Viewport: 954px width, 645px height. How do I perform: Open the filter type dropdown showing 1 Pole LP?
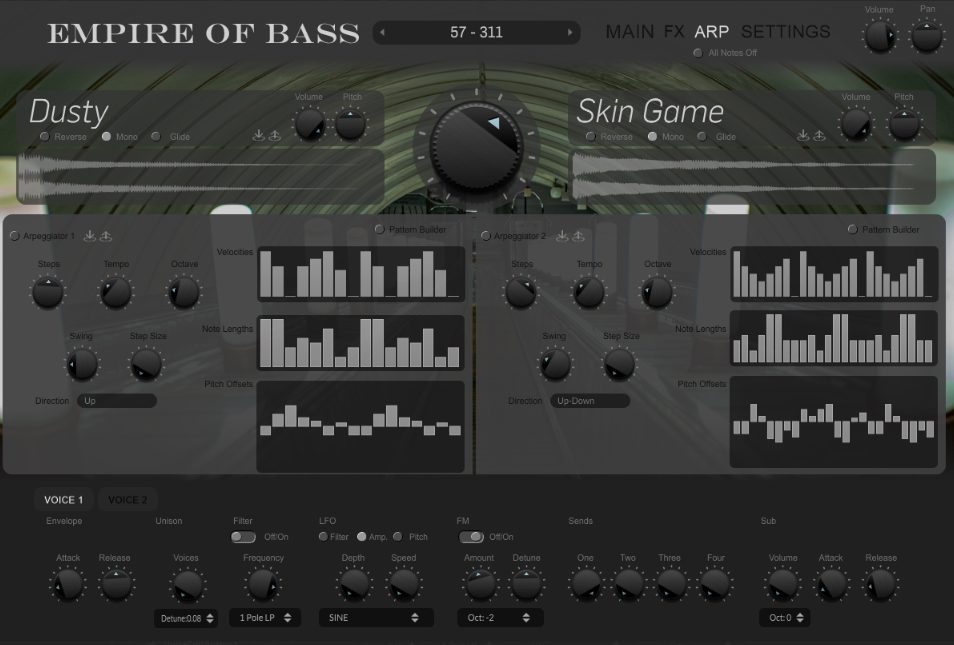coord(263,618)
